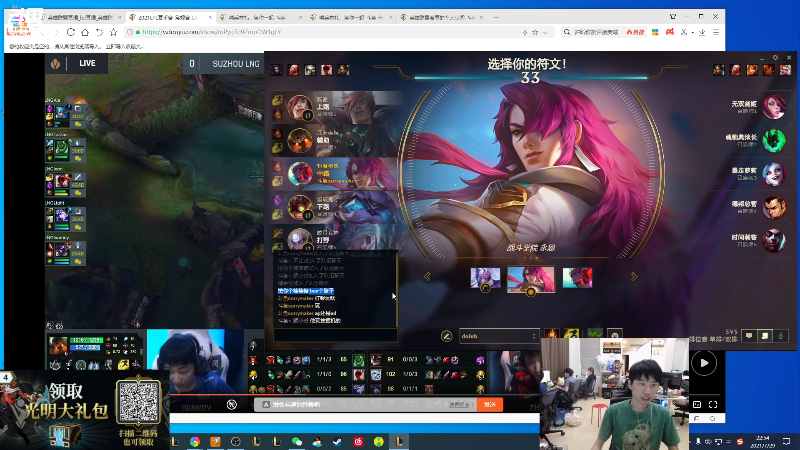This screenshot has width=800, height=450.
Task: Click the enemy Jinx champion portrait
Action: [x=774, y=174]
